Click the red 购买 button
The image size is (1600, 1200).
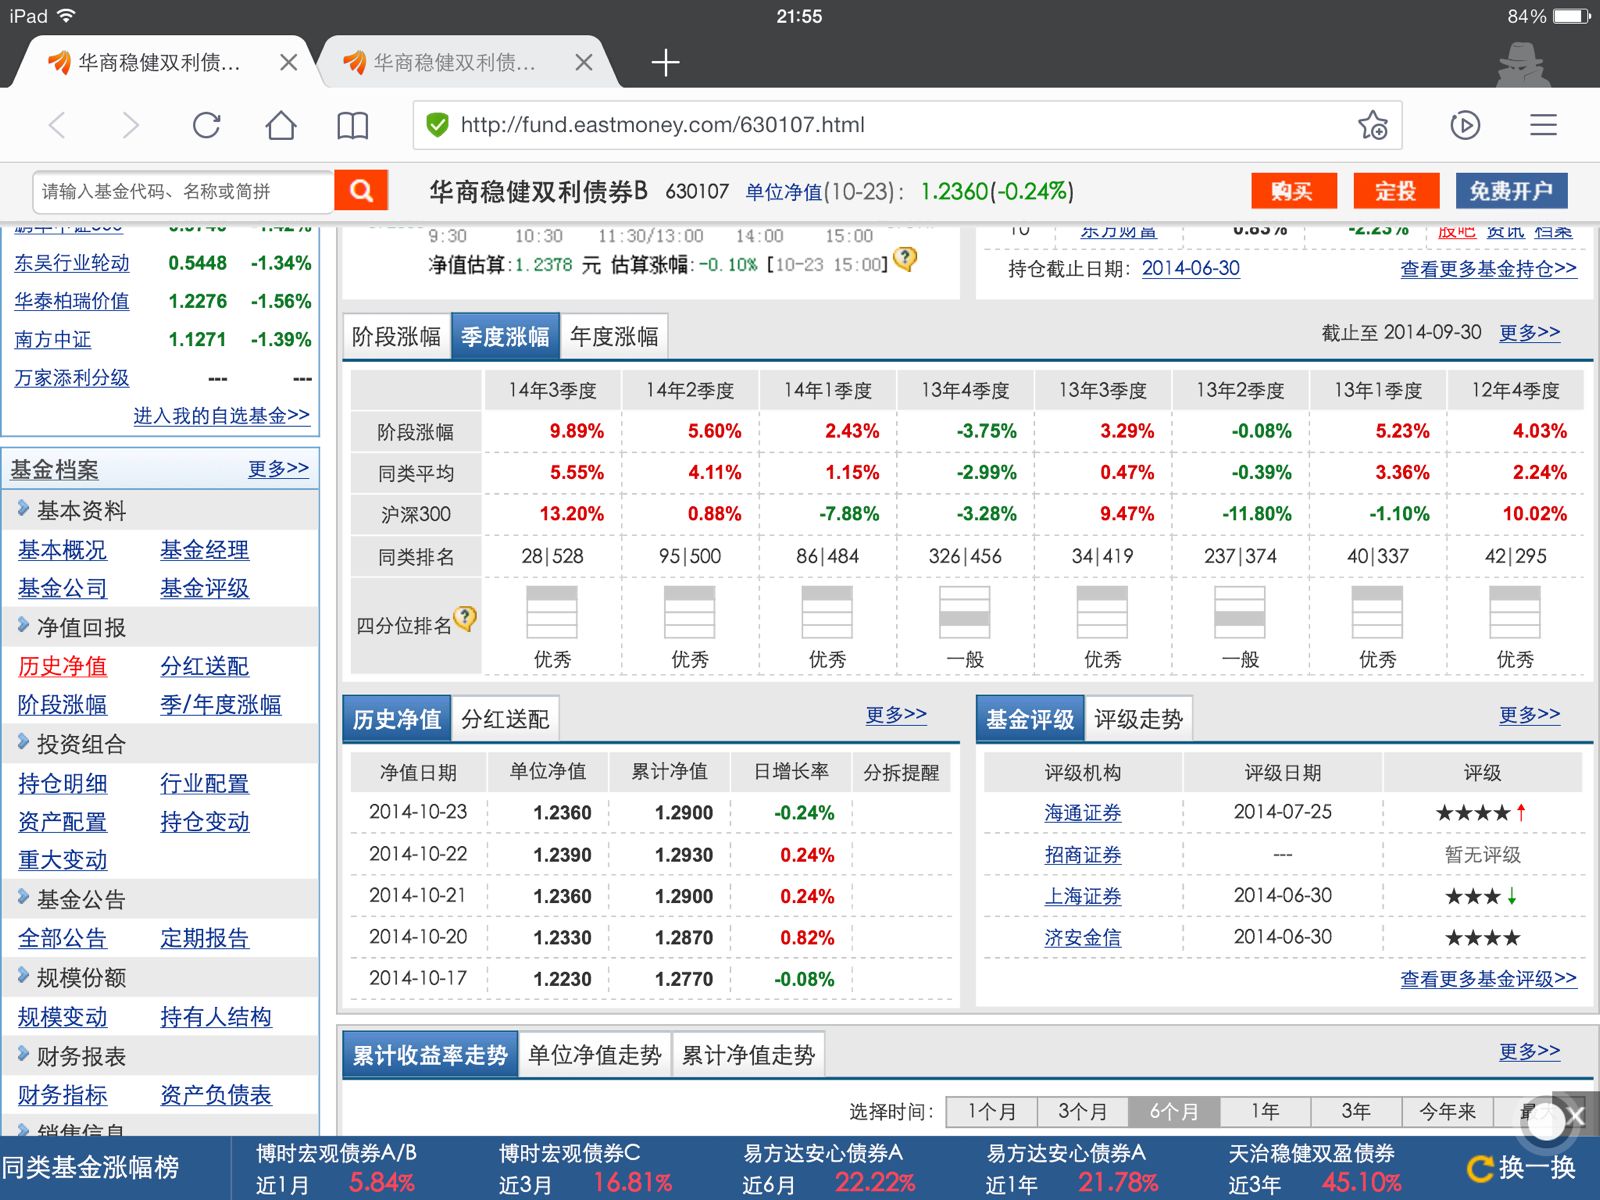tap(1294, 191)
